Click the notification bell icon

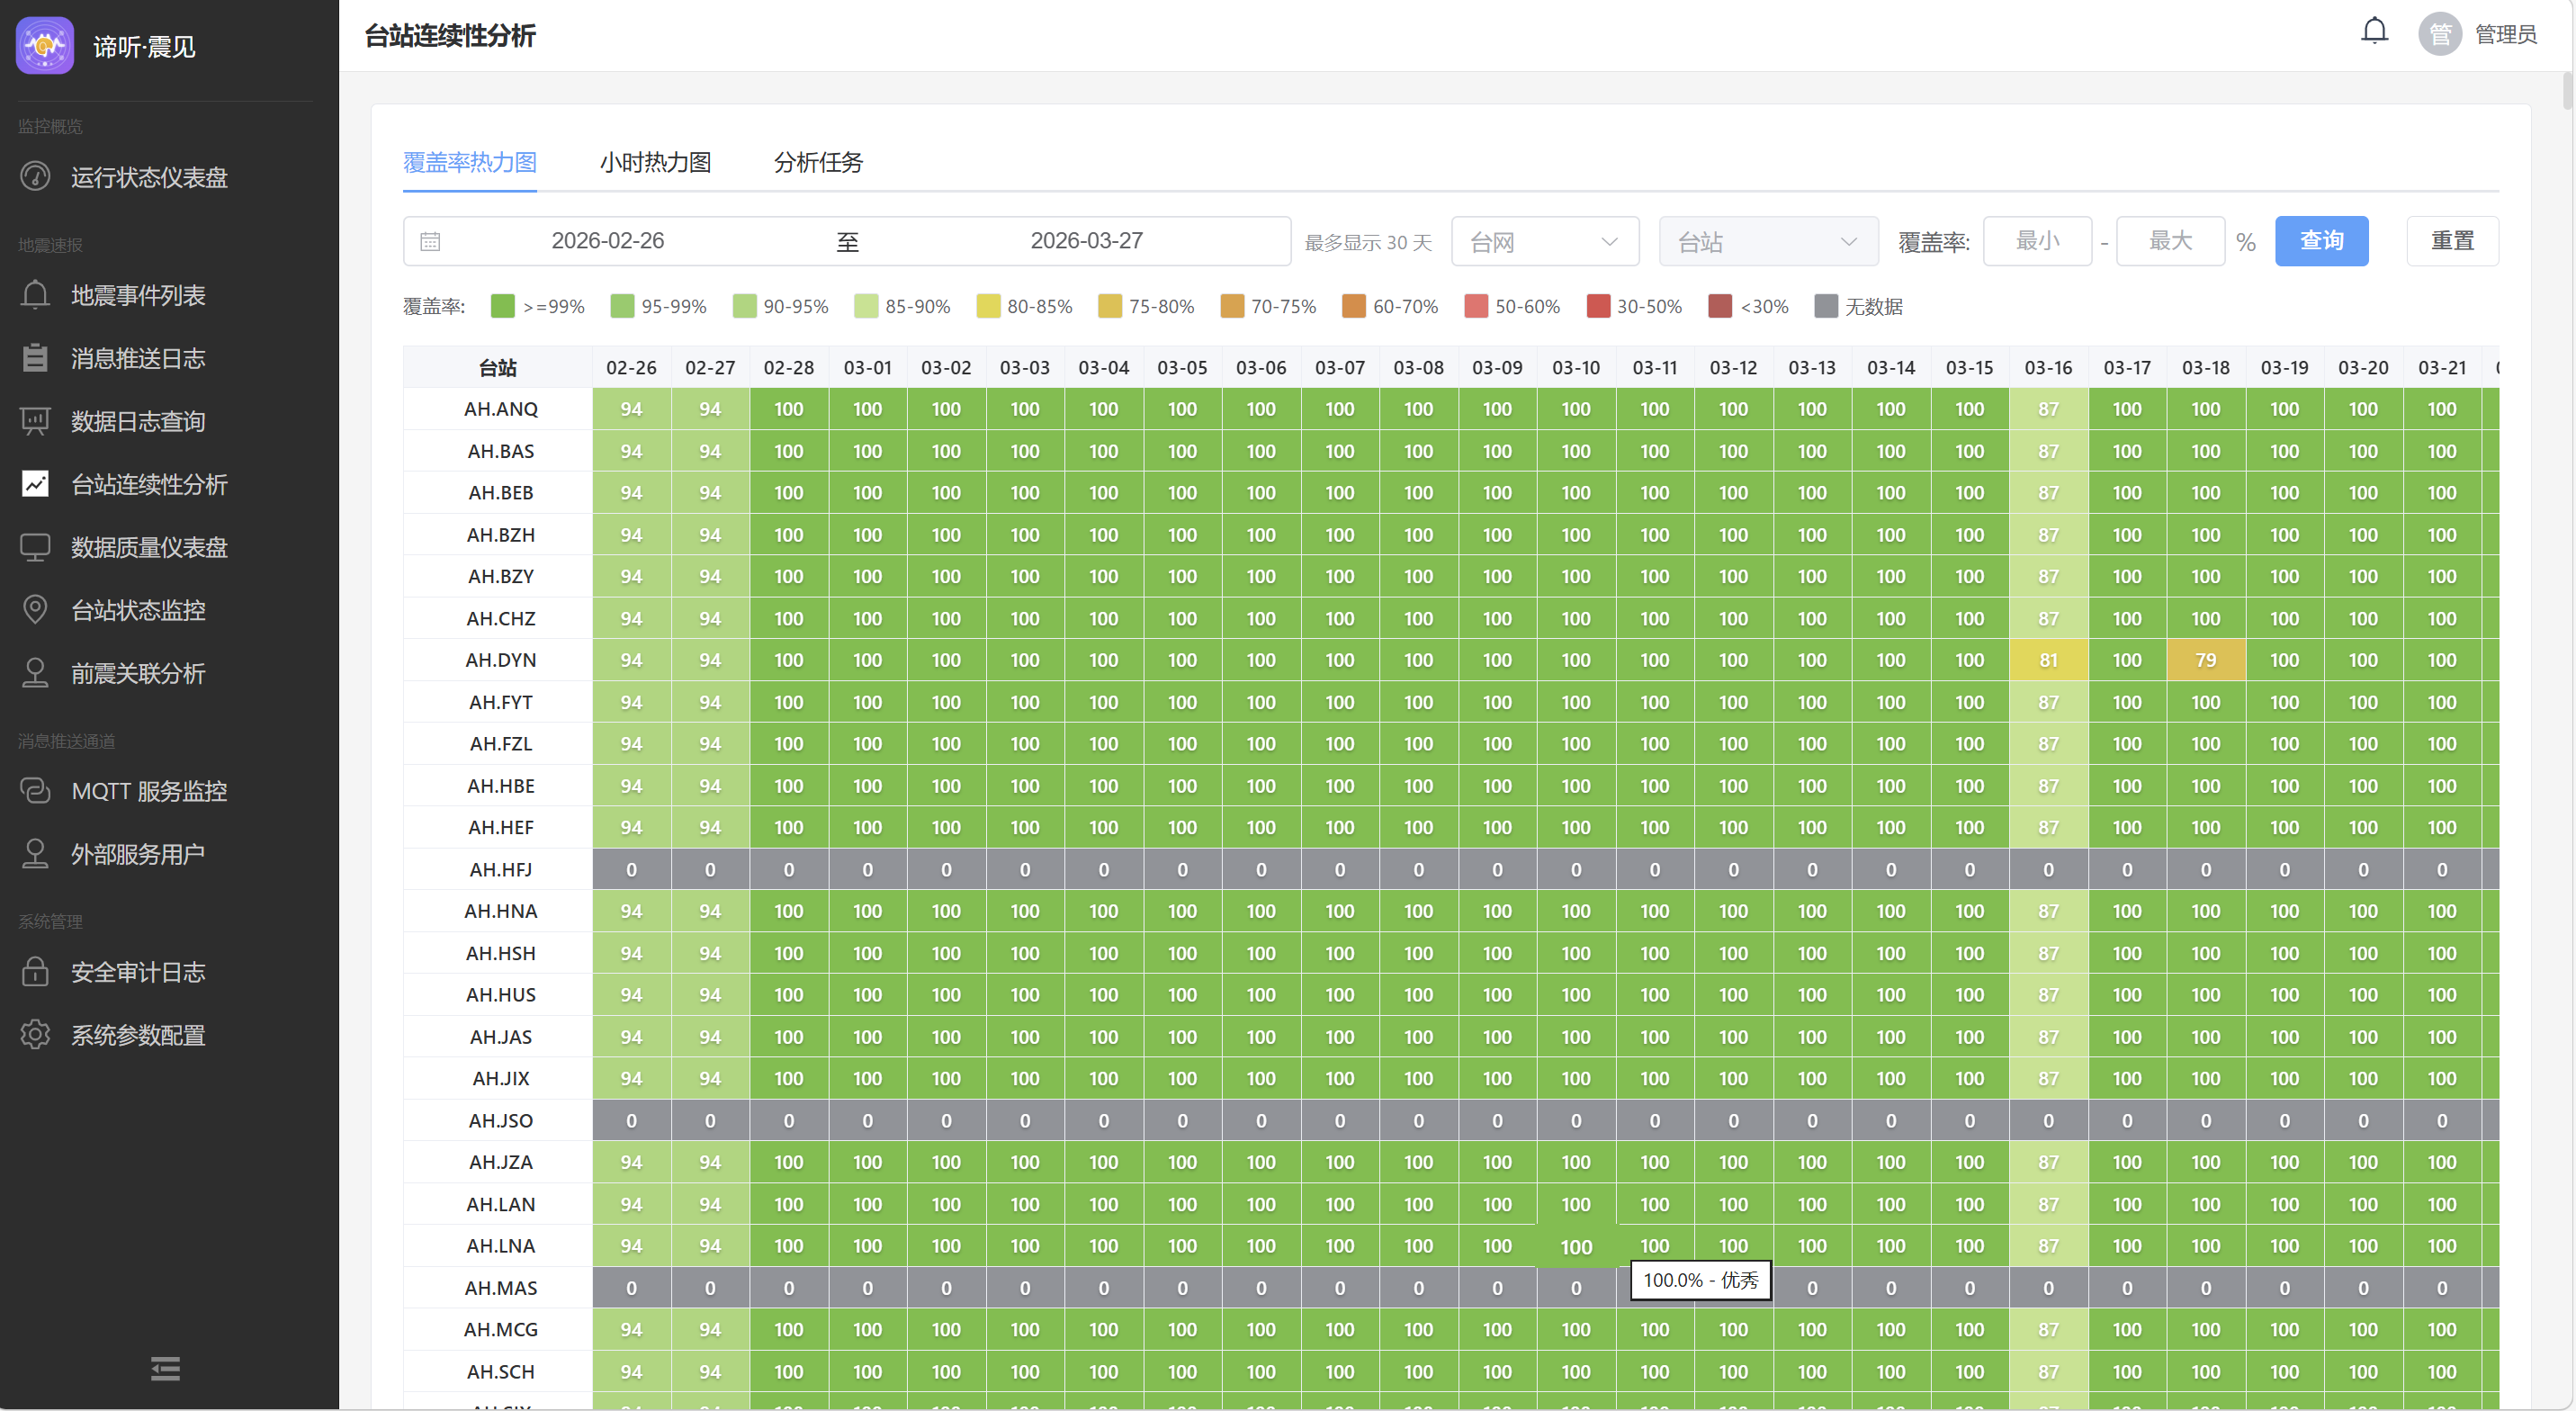(2374, 32)
